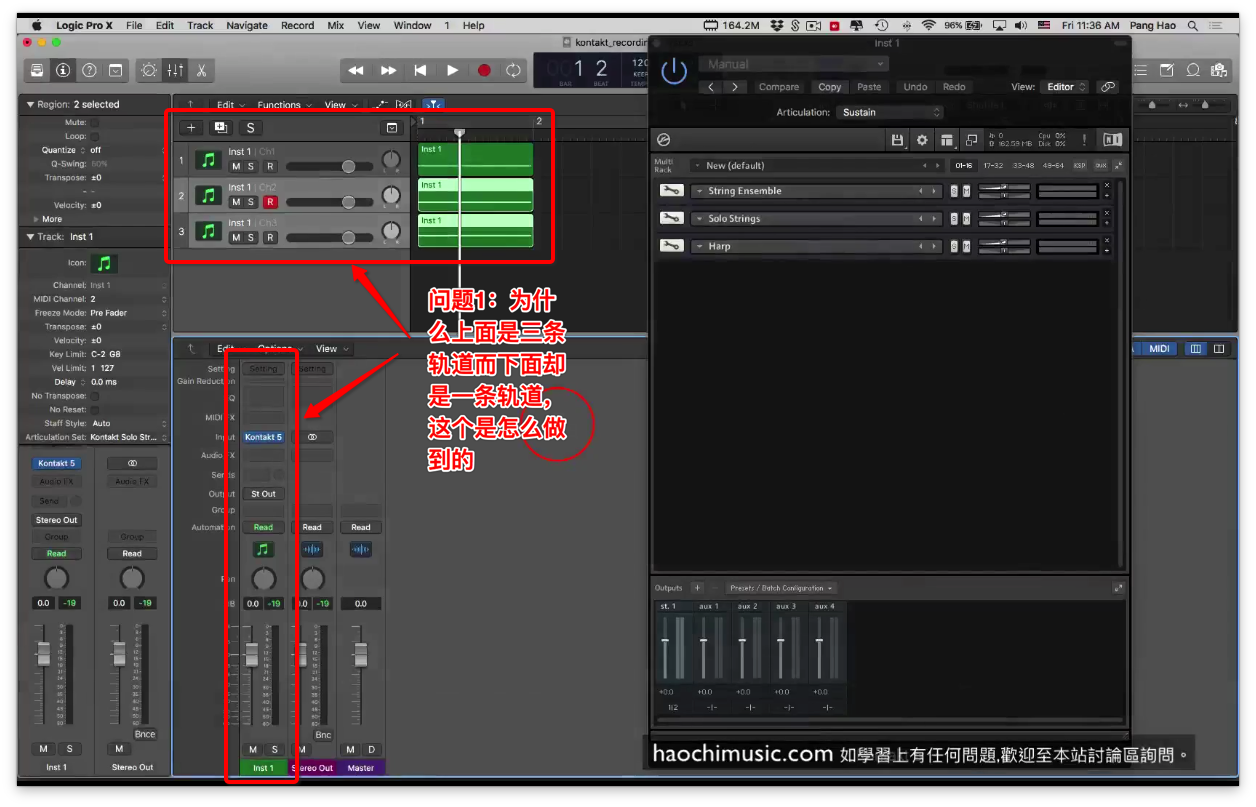Open the Library panel icon
This screenshot has width=1256, height=807.
click(x=37, y=70)
